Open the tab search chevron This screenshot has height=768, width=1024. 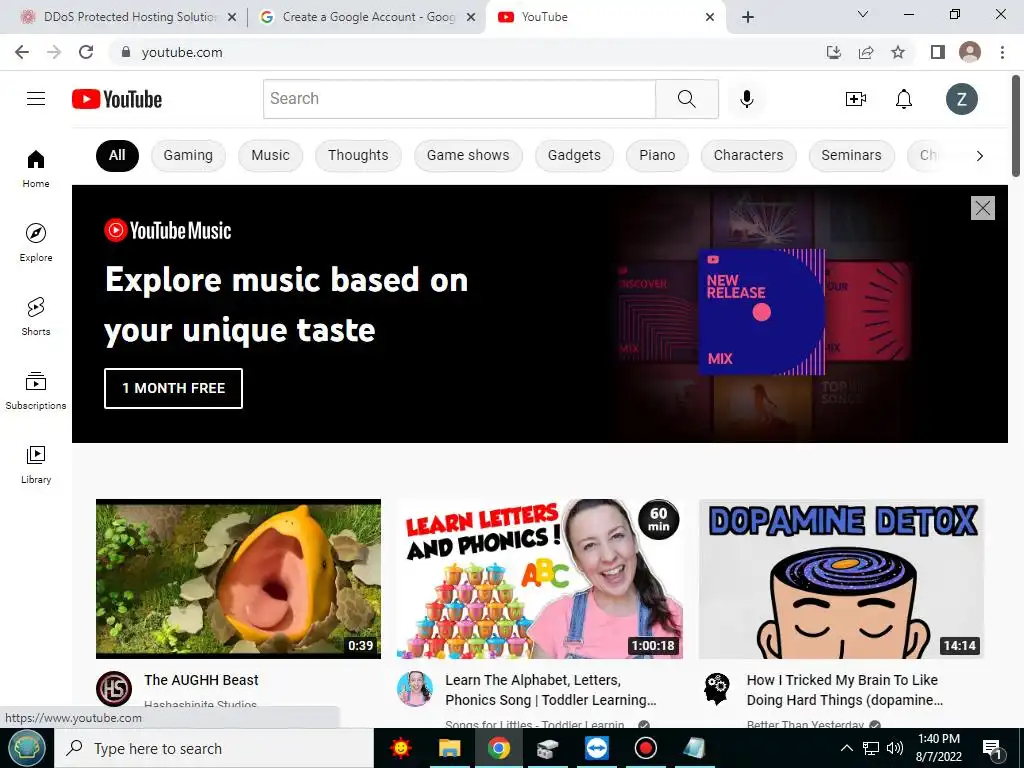(863, 14)
